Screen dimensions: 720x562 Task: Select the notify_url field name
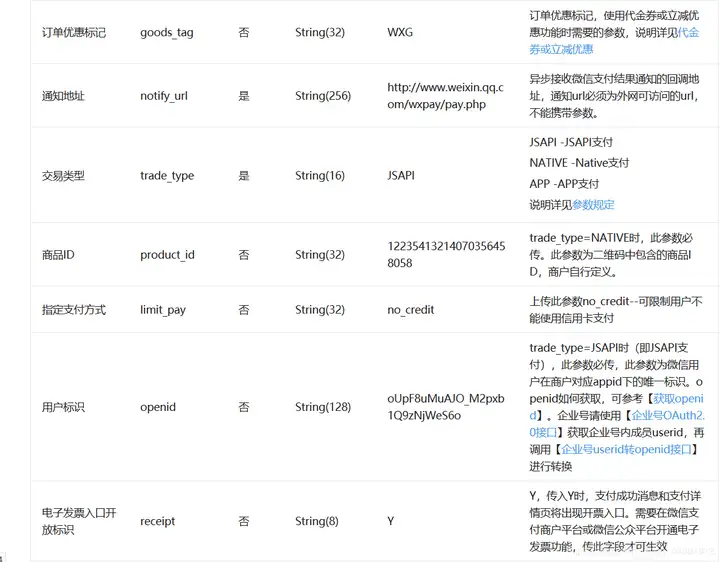(x=164, y=96)
